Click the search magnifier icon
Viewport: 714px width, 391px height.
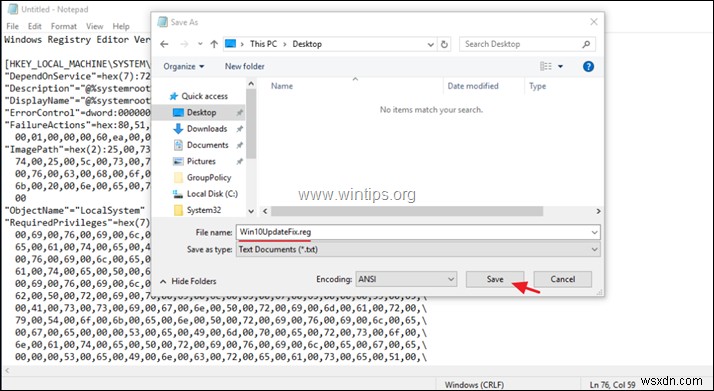(586, 44)
